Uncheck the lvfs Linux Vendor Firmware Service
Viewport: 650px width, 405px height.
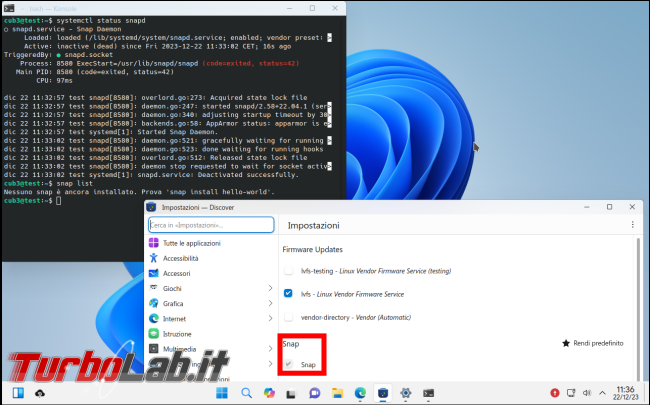pyautogui.click(x=288, y=294)
